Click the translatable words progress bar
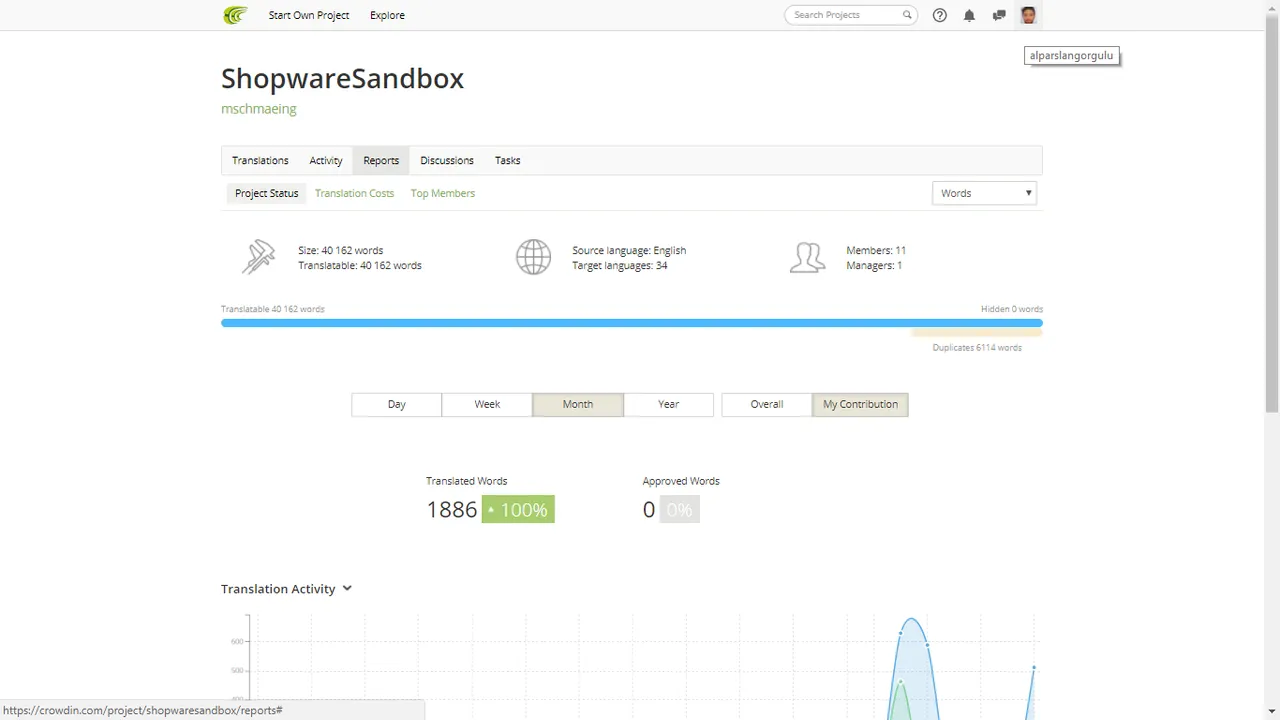Screen dimensions: 1280x720 (632, 323)
